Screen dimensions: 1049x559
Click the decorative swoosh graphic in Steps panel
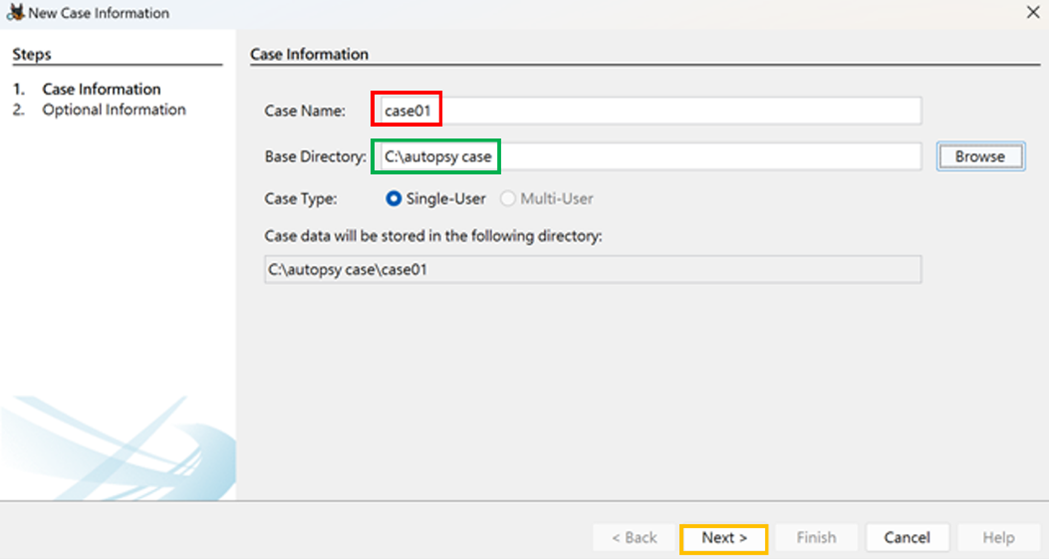(x=118, y=447)
